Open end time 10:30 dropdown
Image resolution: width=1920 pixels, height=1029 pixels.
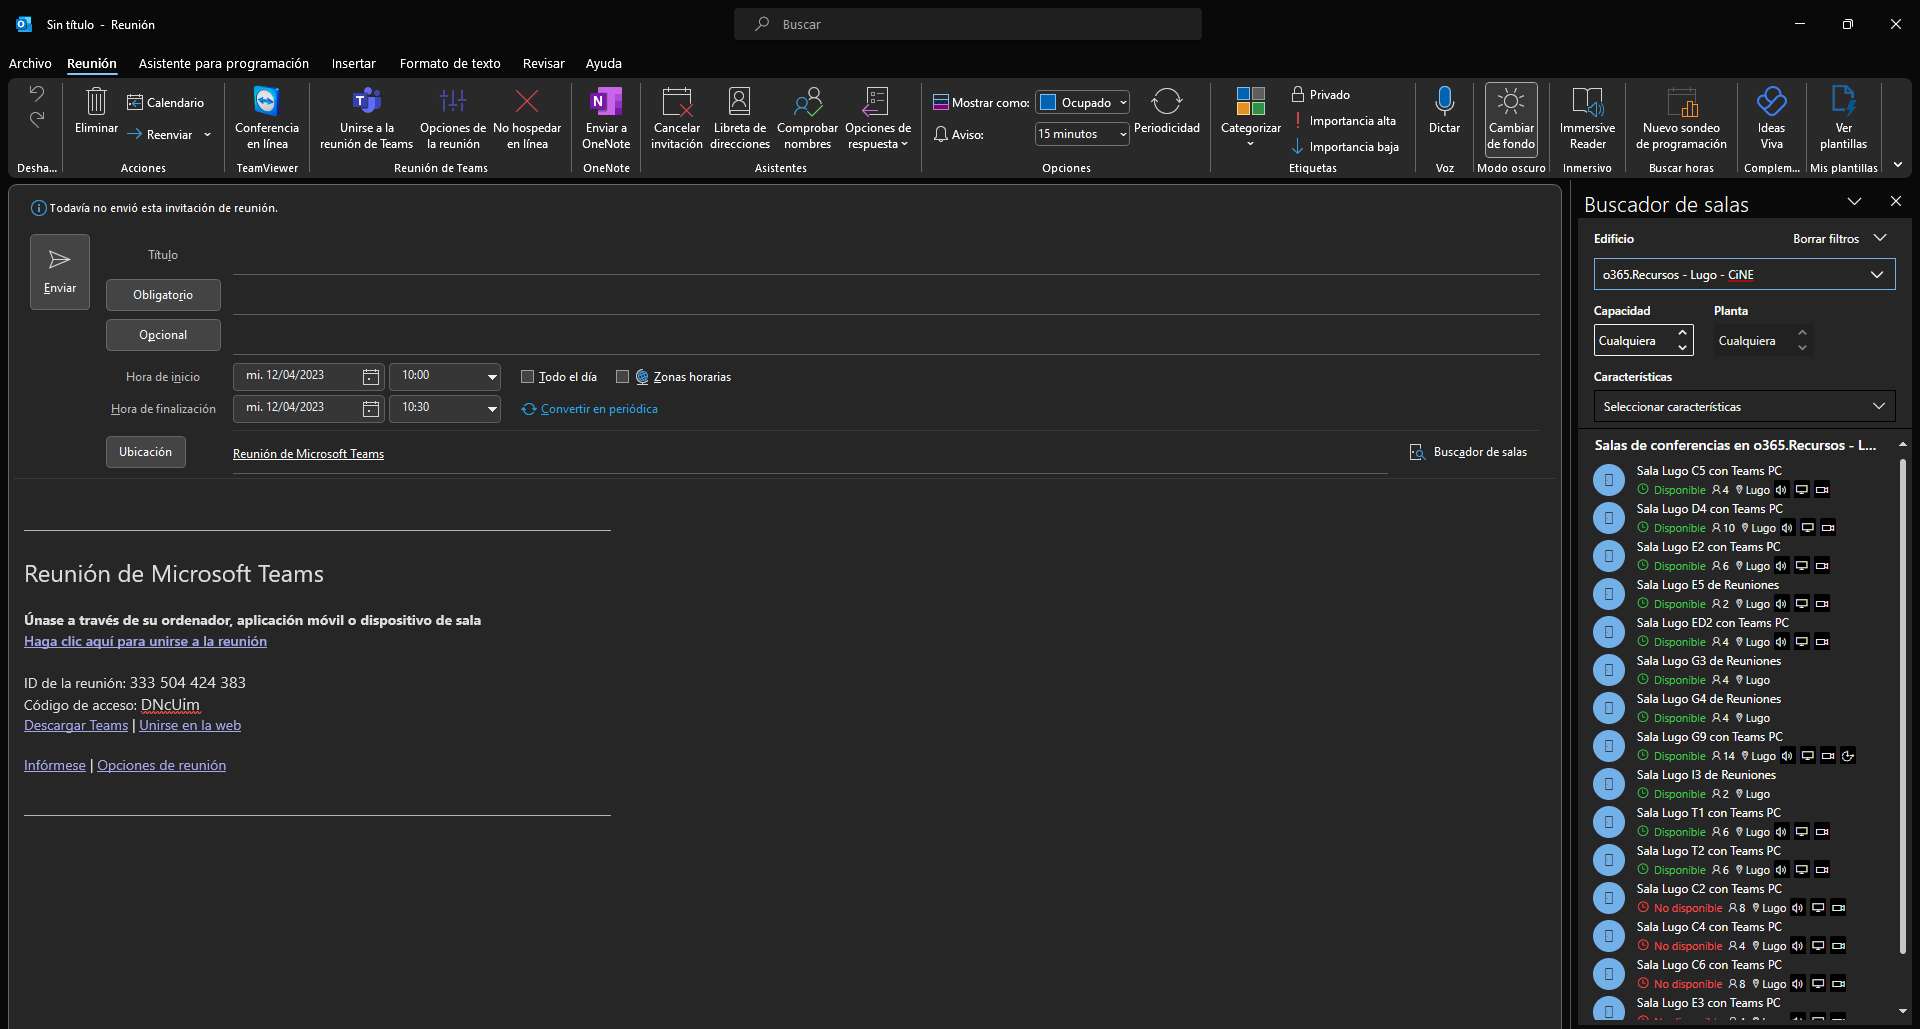click(492, 409)
